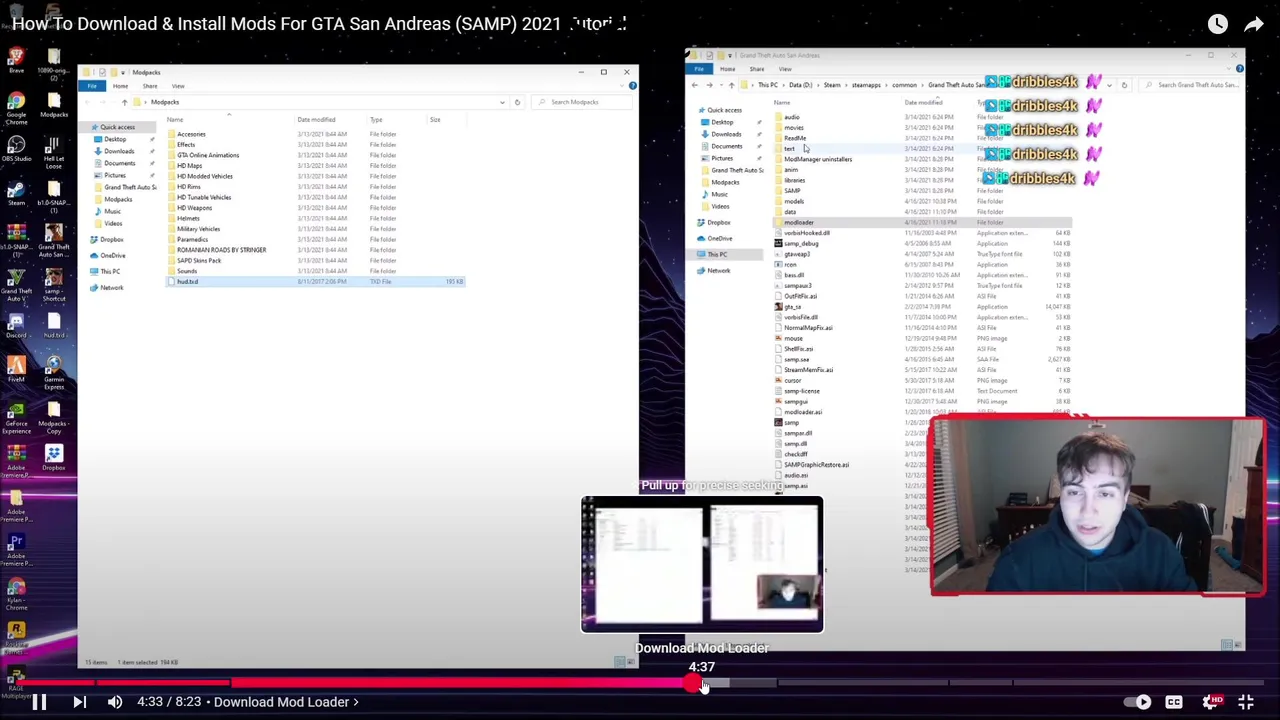This screenshot has height=720, width=1280.
Task: Mute the video volume
Action: tap(115, 702)
